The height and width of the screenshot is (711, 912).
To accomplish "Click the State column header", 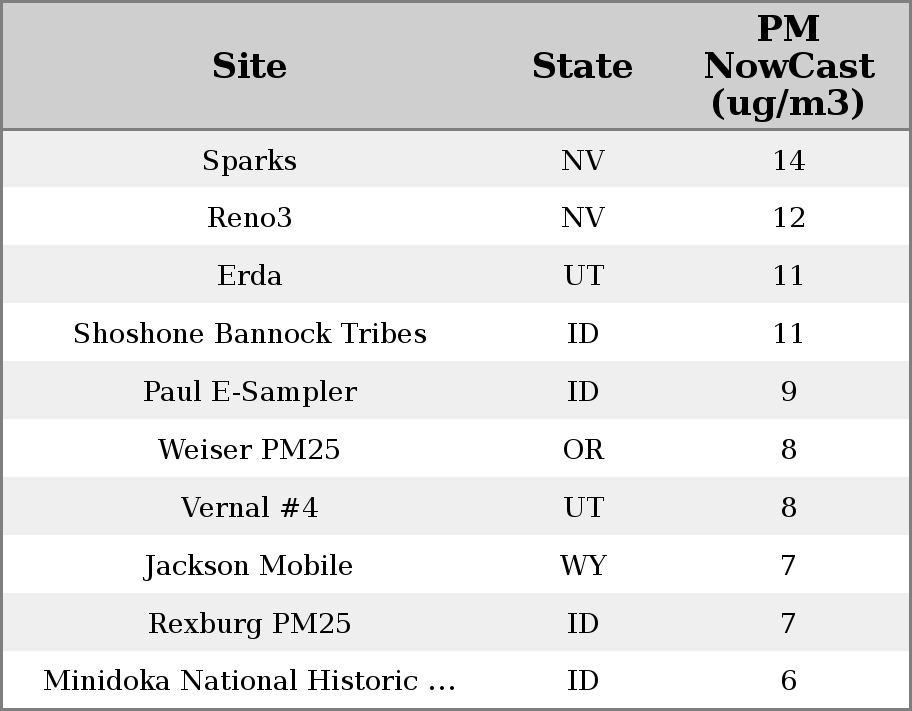I will [x=582, y=66].
